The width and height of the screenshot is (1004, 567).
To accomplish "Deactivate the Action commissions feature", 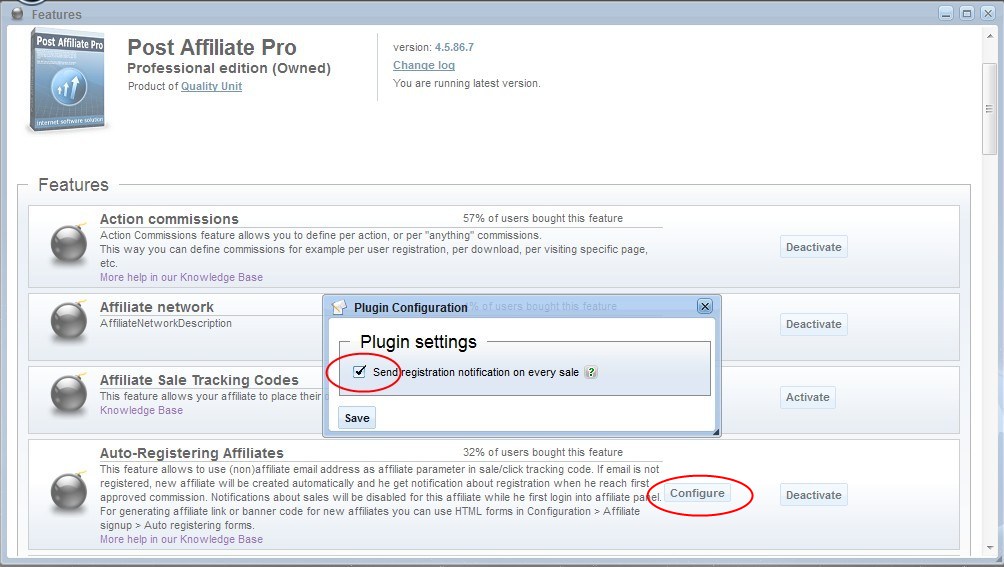I will pos(814,247).
